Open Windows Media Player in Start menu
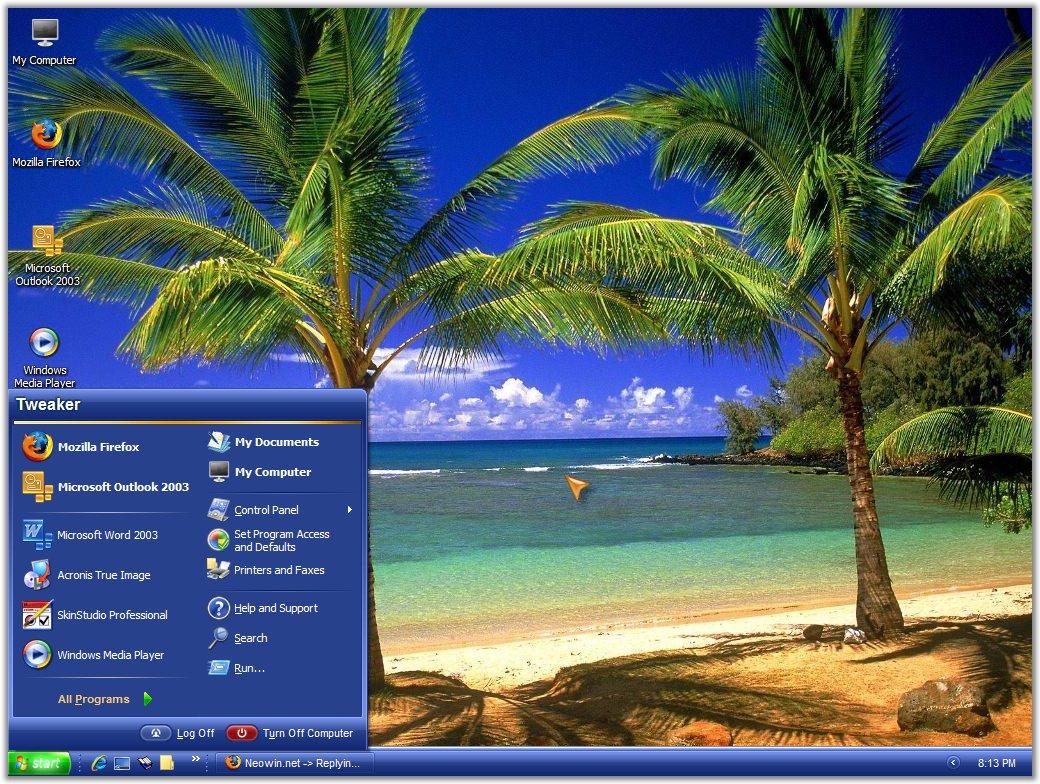 [x=105, y=655]
